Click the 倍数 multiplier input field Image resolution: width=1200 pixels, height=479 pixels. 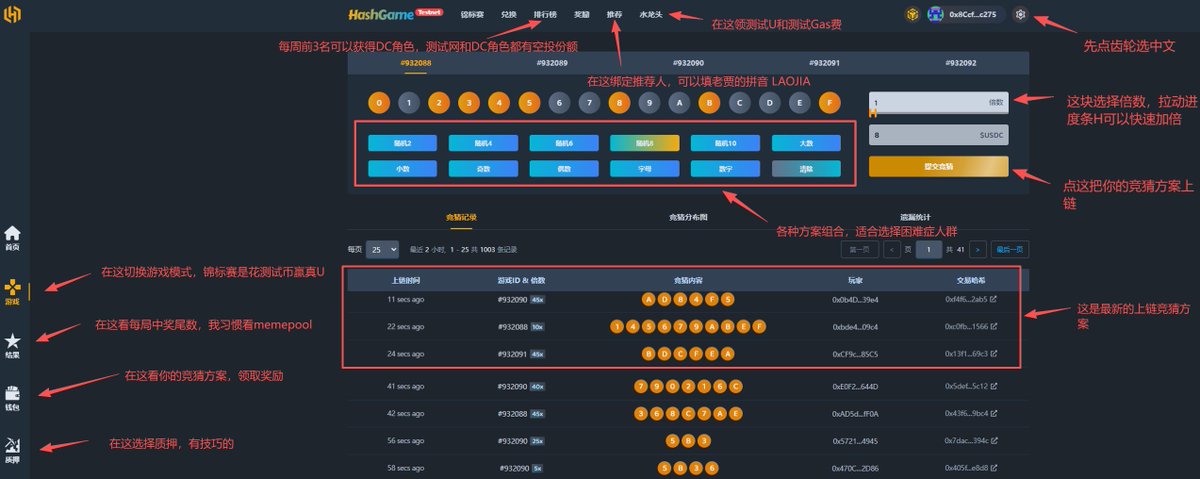tap(939, 101)
